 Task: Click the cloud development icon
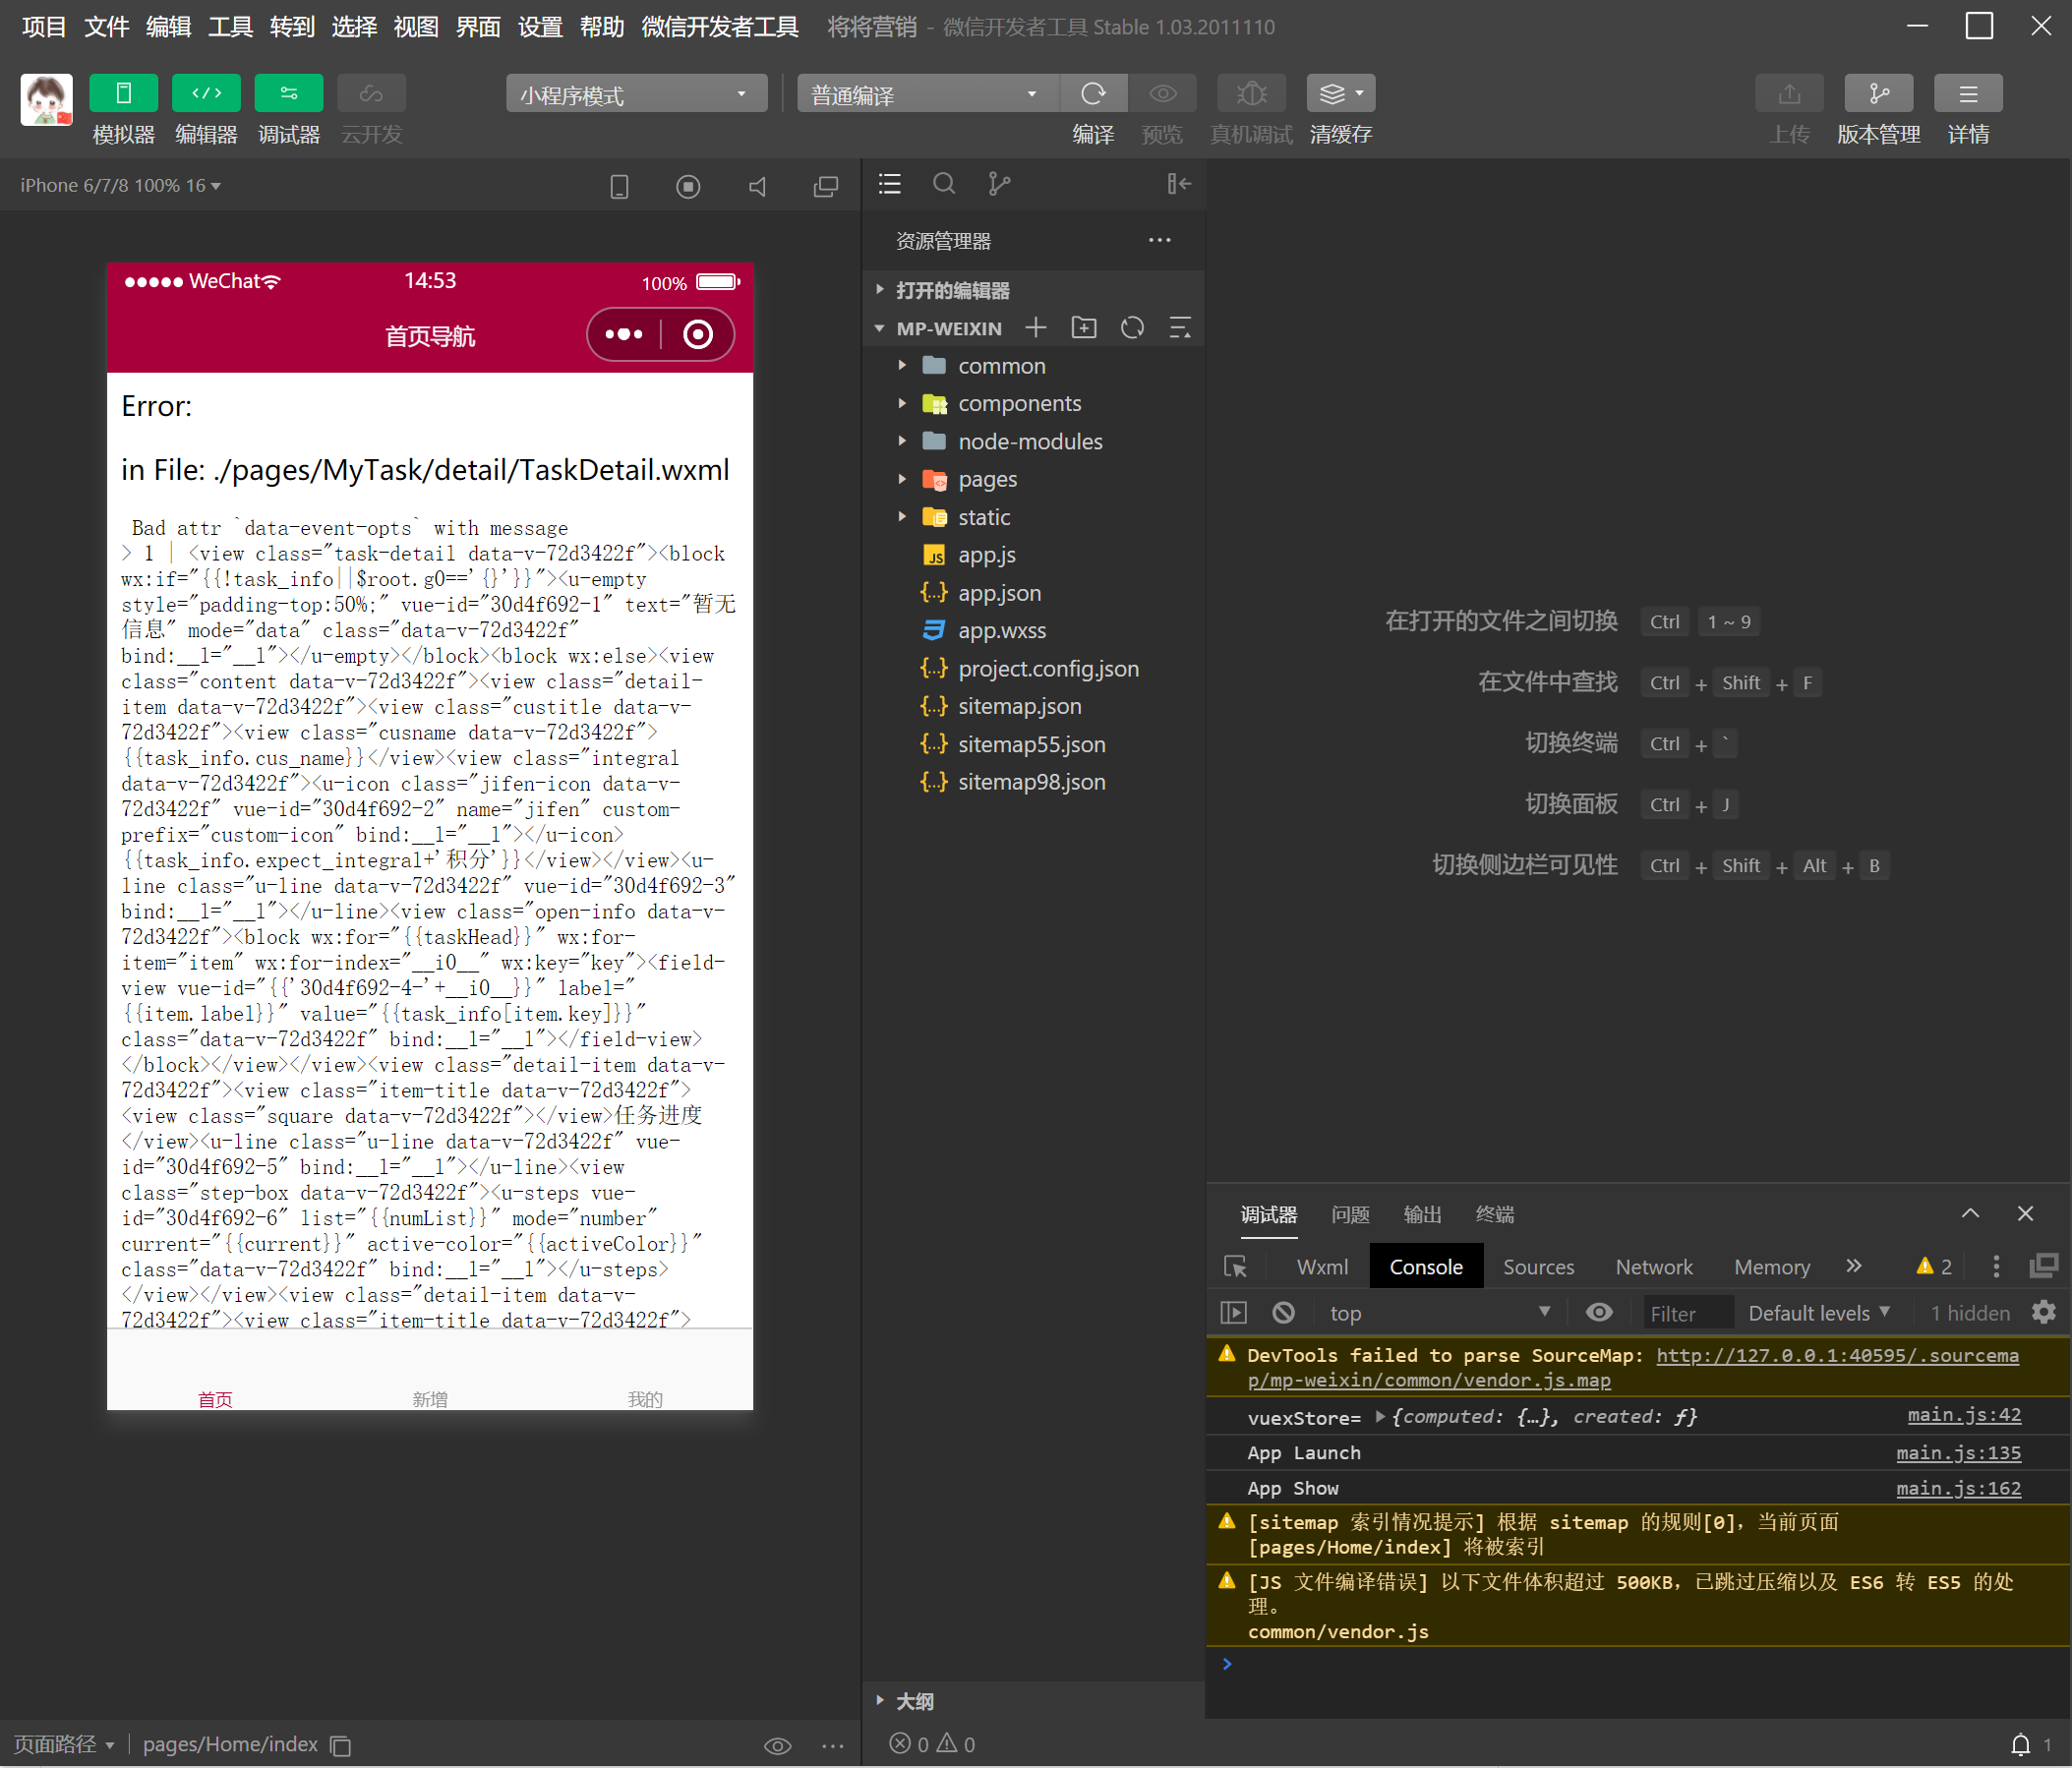point(371,93)
